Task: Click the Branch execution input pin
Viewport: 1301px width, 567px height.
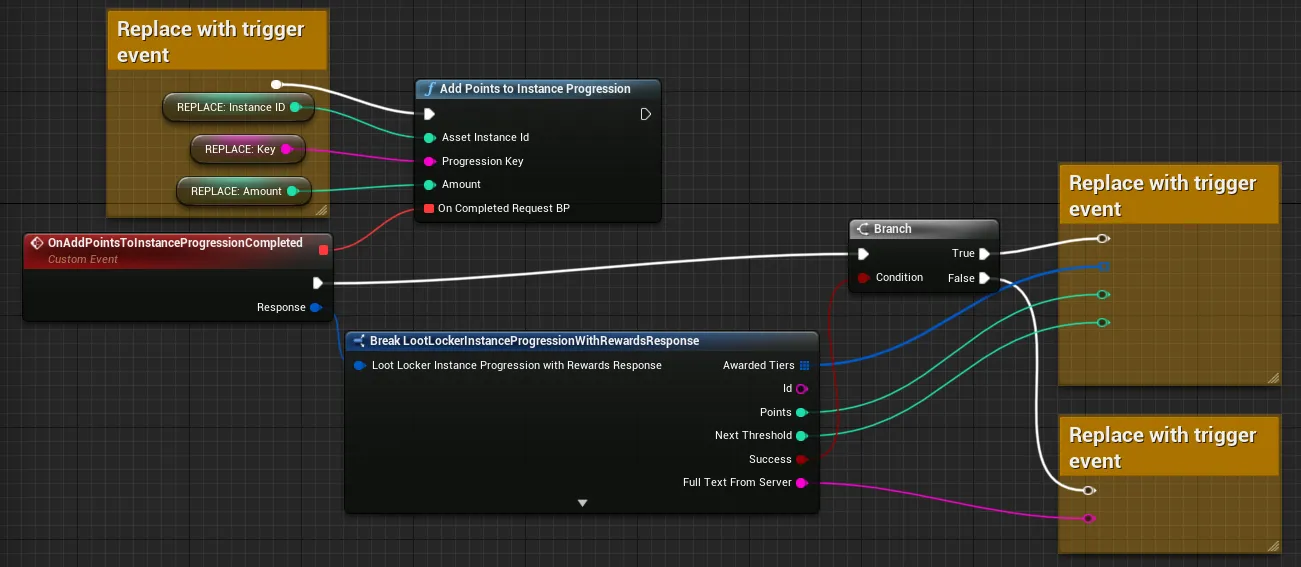Action: coord(862,254)
